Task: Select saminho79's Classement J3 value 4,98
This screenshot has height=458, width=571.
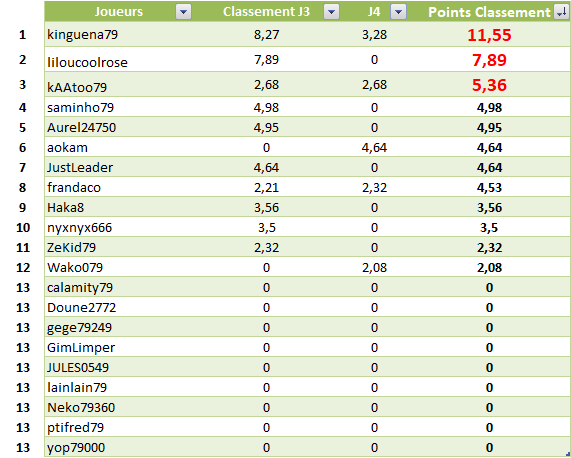Action: click(267, 107)
